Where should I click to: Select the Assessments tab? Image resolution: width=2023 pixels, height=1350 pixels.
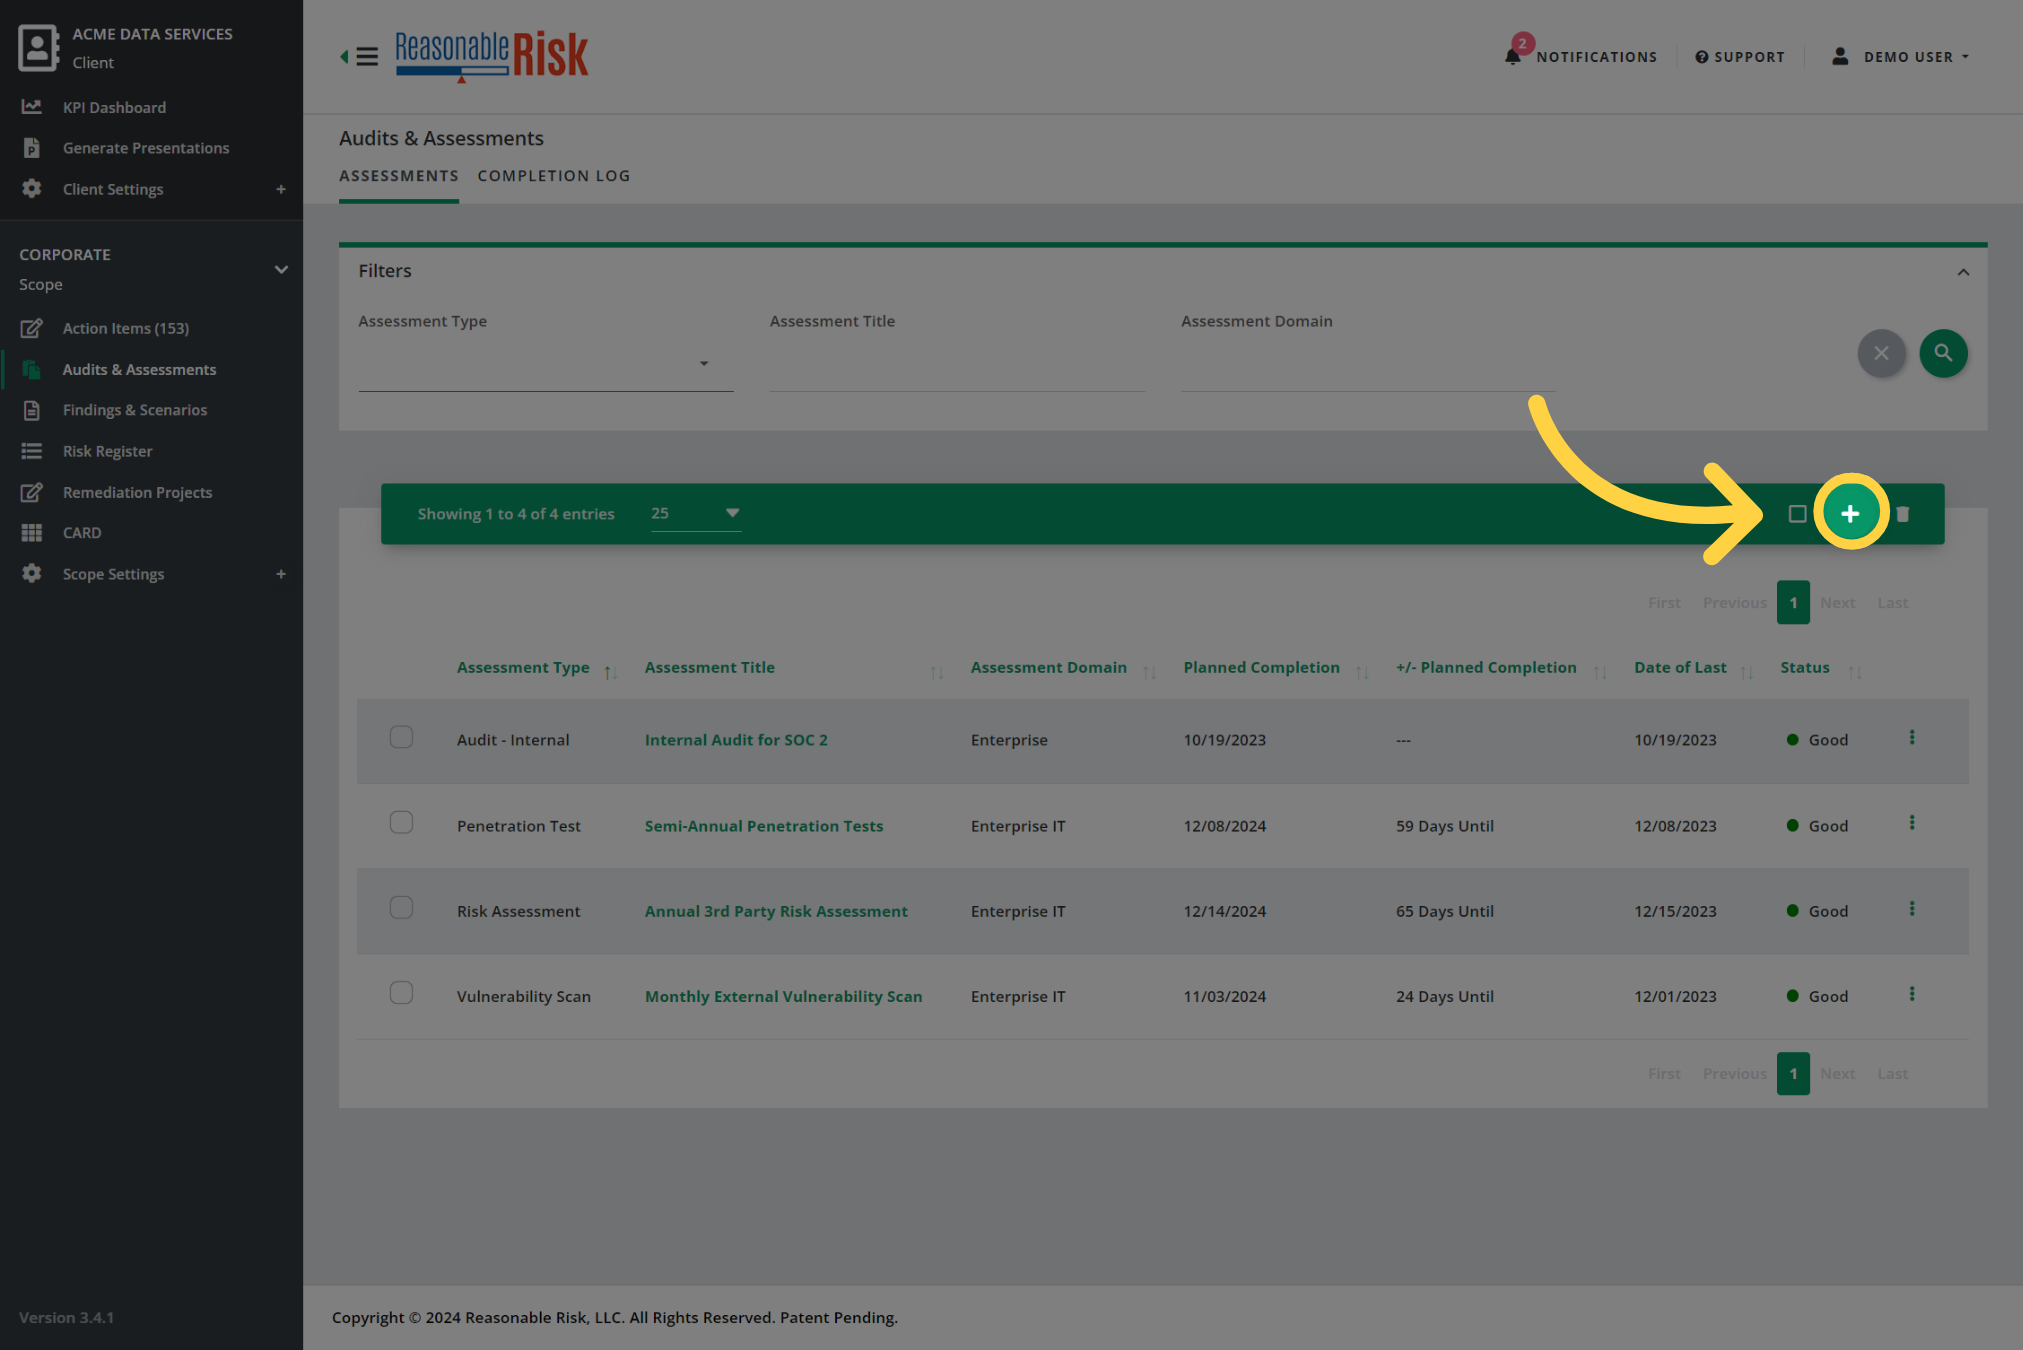pos(398,176)
